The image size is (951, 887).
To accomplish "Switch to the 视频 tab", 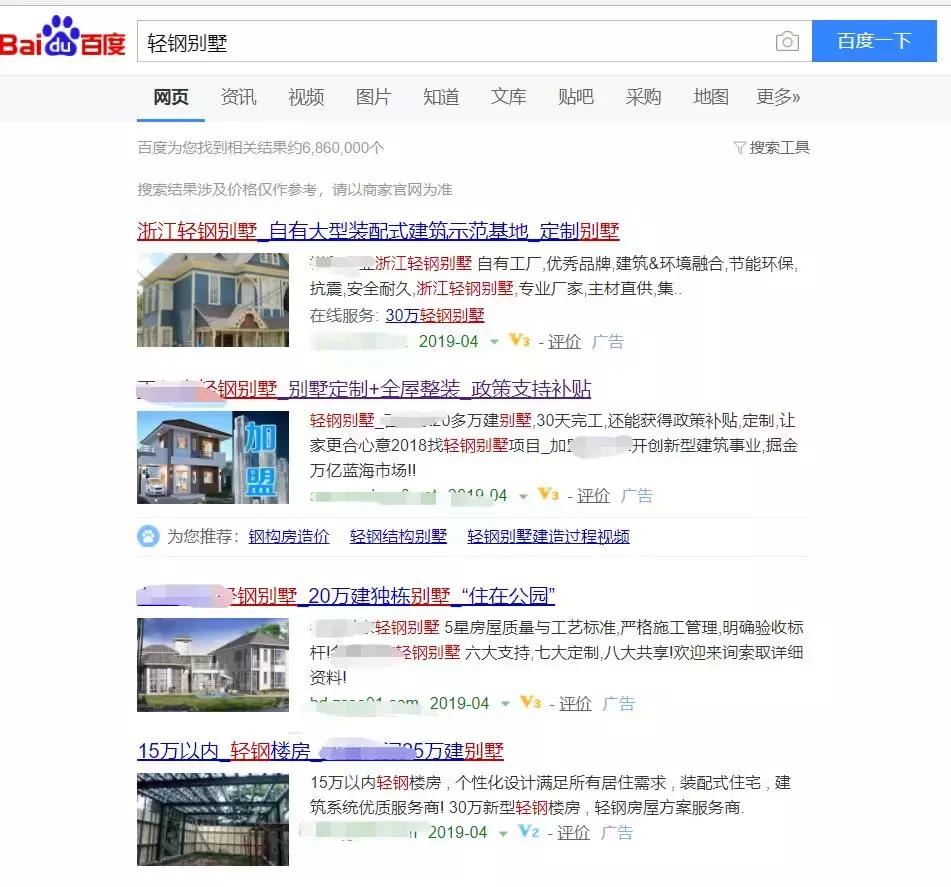I will pyautogui.click(x=306, y=97).
